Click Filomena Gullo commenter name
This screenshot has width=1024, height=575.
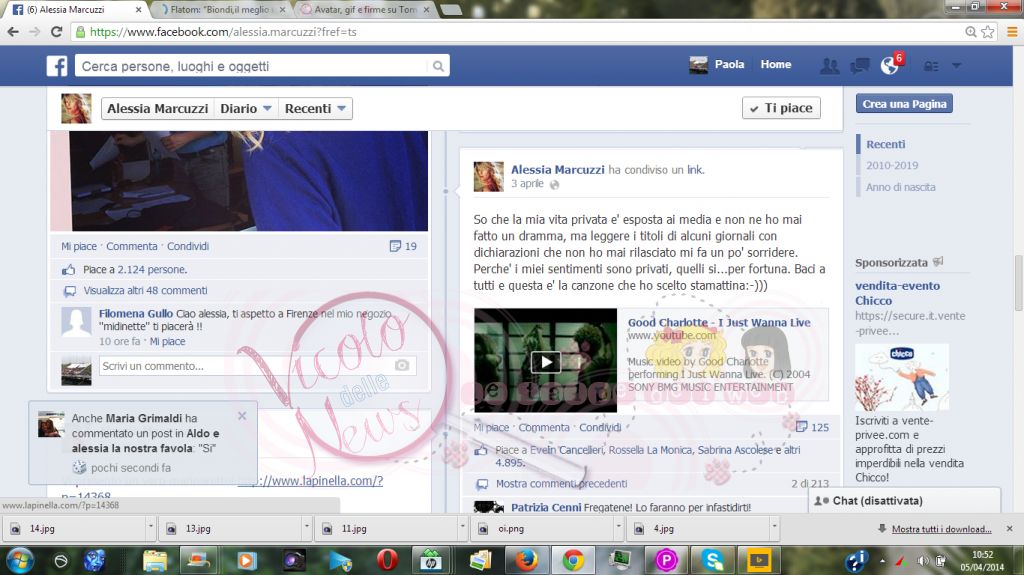click(136, 314)
